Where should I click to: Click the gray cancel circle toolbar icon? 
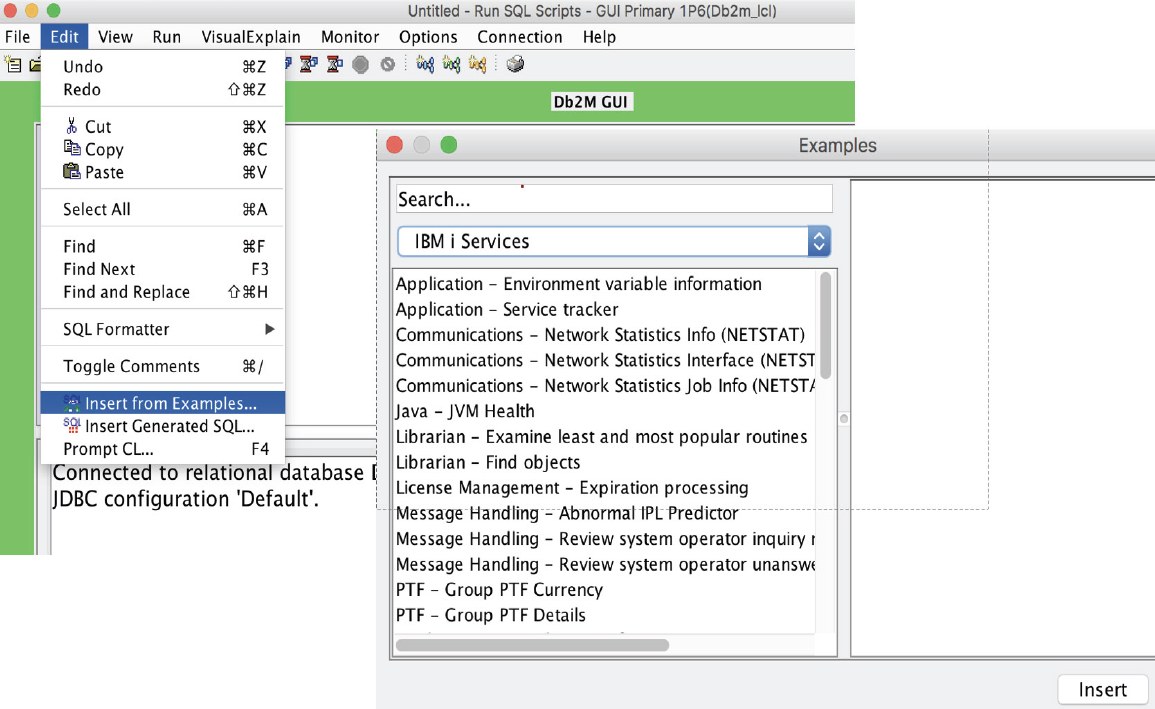pos(387,65)
